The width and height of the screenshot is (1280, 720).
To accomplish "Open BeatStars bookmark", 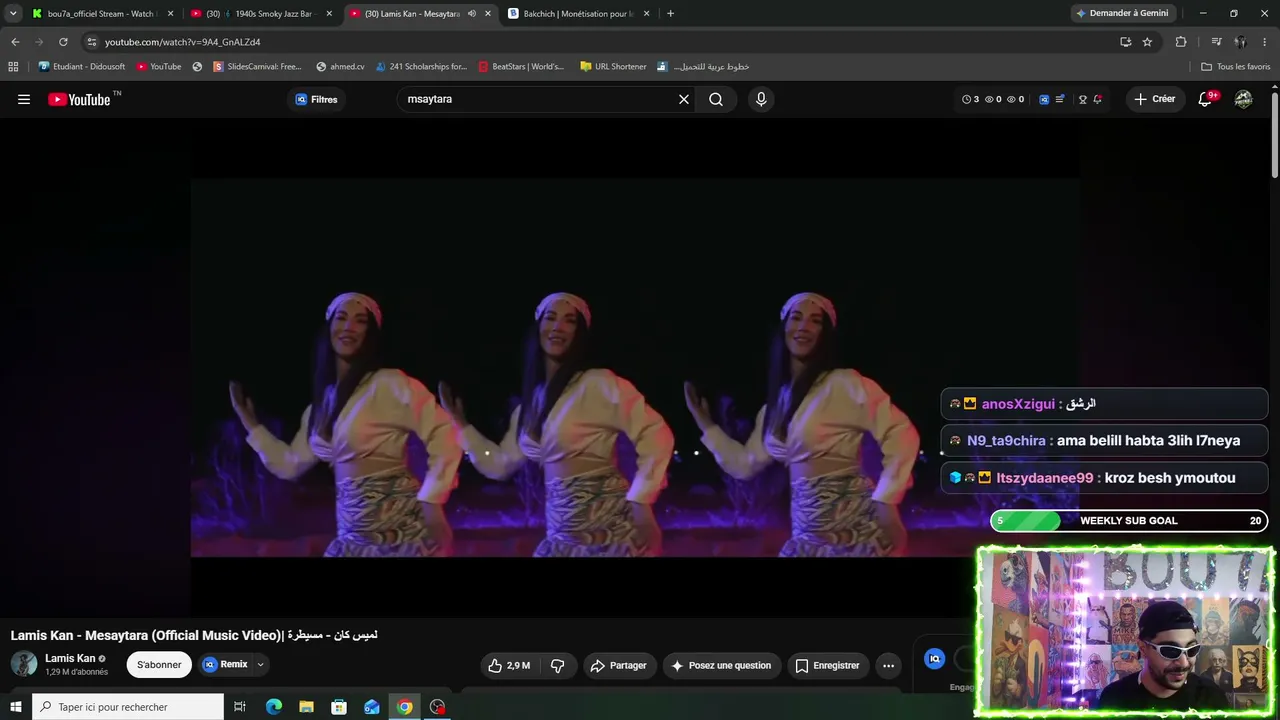I will coord(521,67).
